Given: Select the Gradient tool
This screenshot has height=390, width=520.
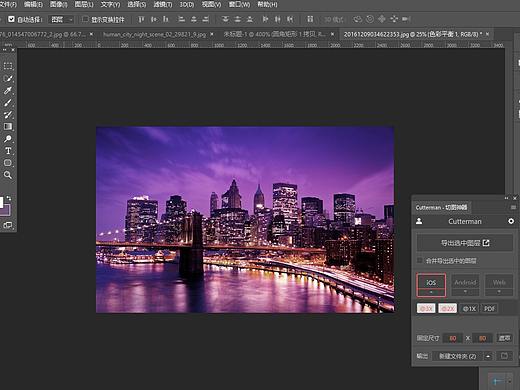Looking at the screenshot, I should (x=8, y=127).
